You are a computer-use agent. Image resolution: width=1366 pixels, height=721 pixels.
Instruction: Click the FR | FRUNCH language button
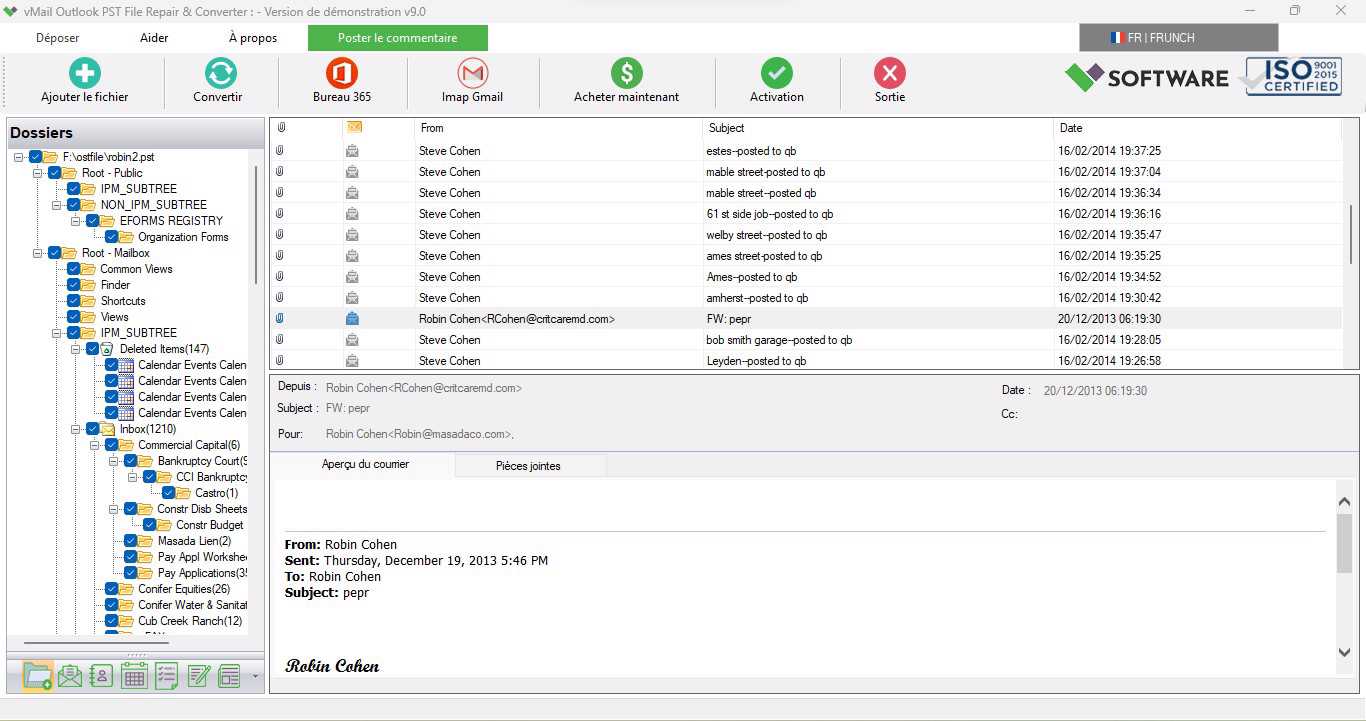(x=1179, y=38)
